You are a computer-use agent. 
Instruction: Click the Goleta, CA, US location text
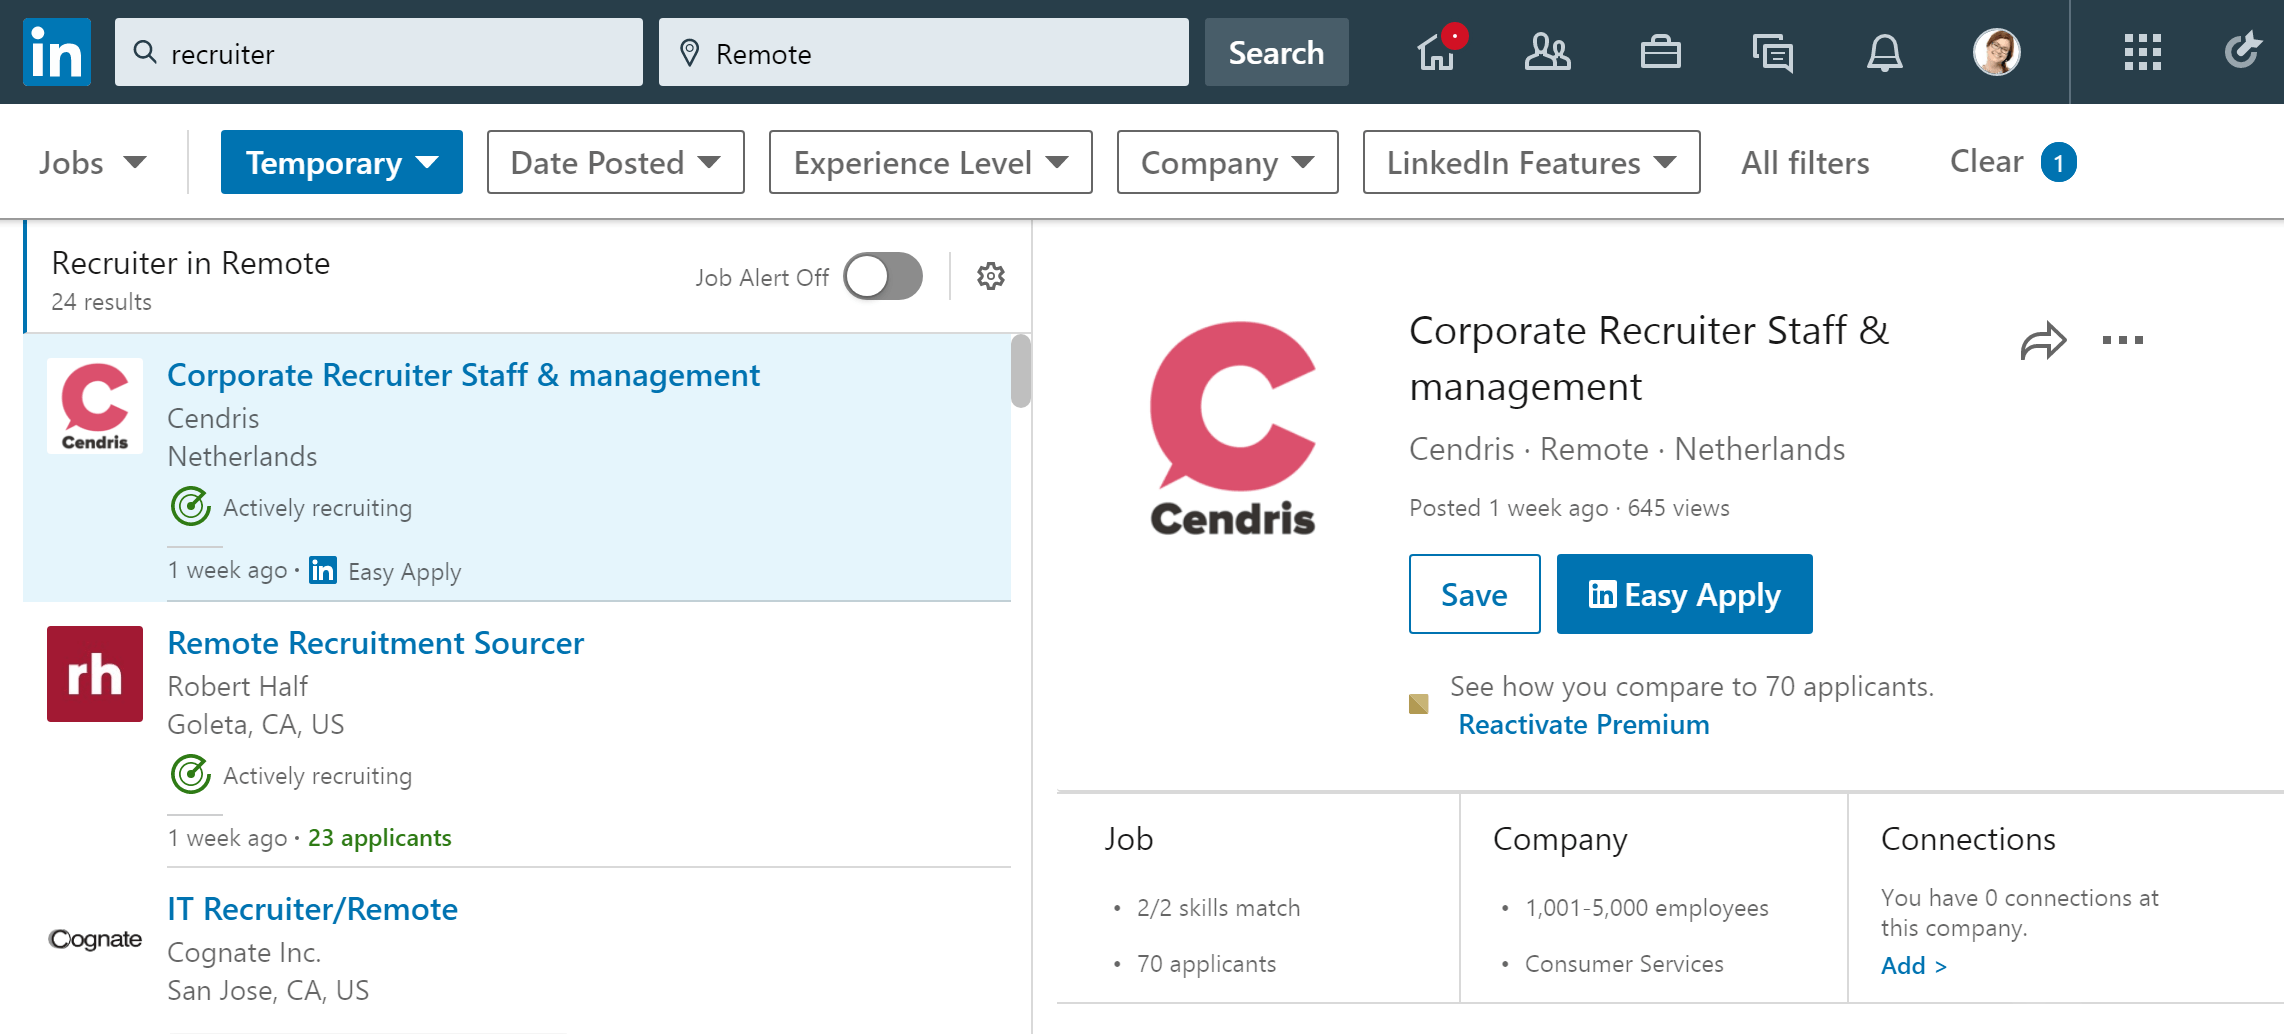point(255,724)
